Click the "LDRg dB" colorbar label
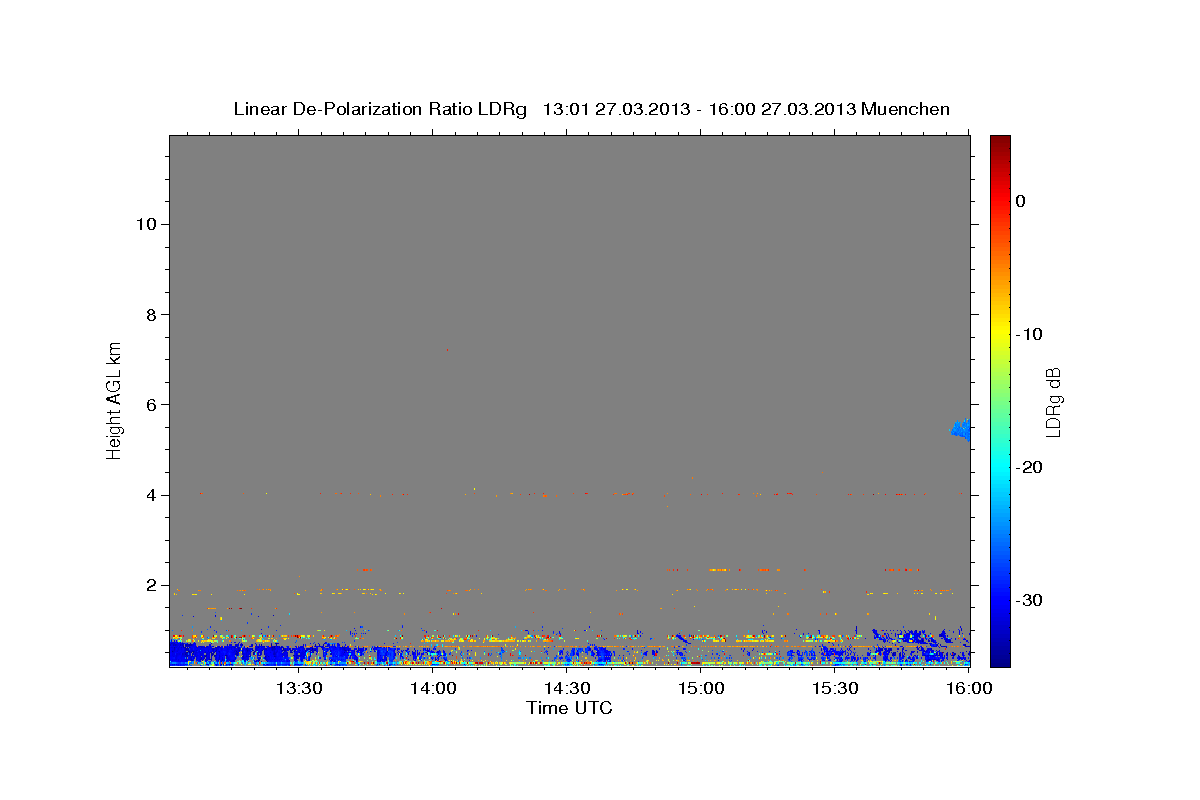This screenshot has width=1200, height=800. coord(1053,402)
